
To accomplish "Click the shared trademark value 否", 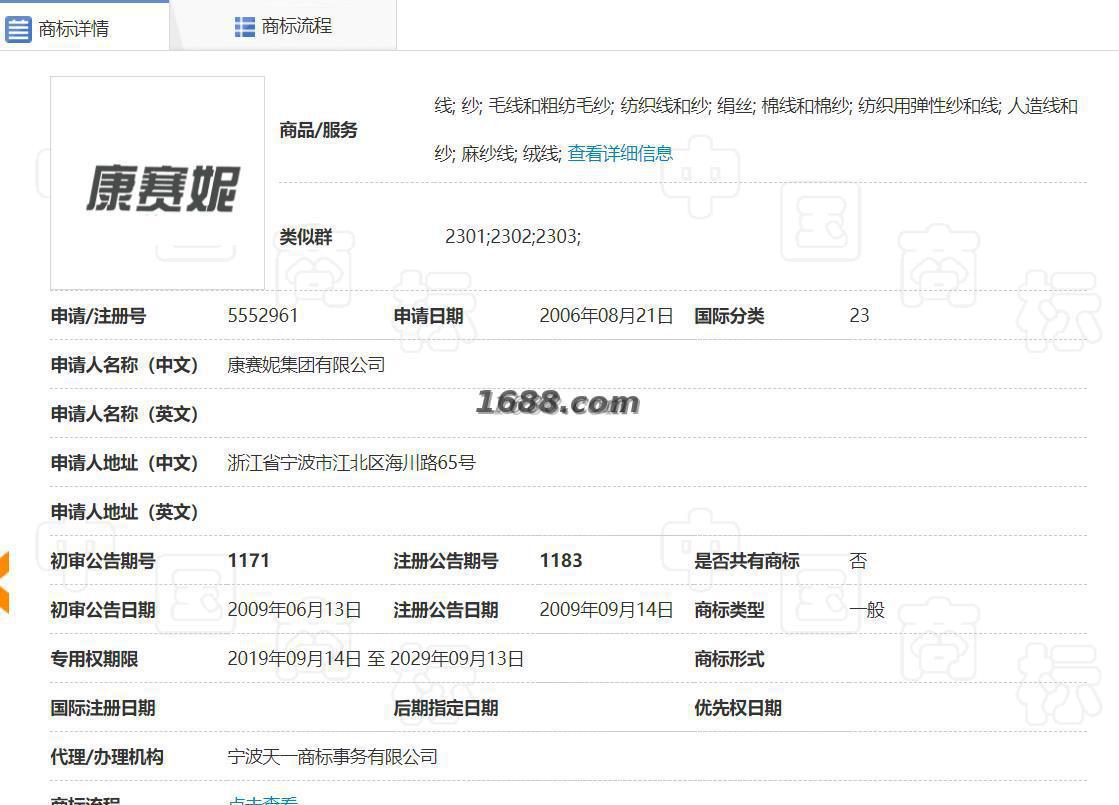I will coord(859,561).
